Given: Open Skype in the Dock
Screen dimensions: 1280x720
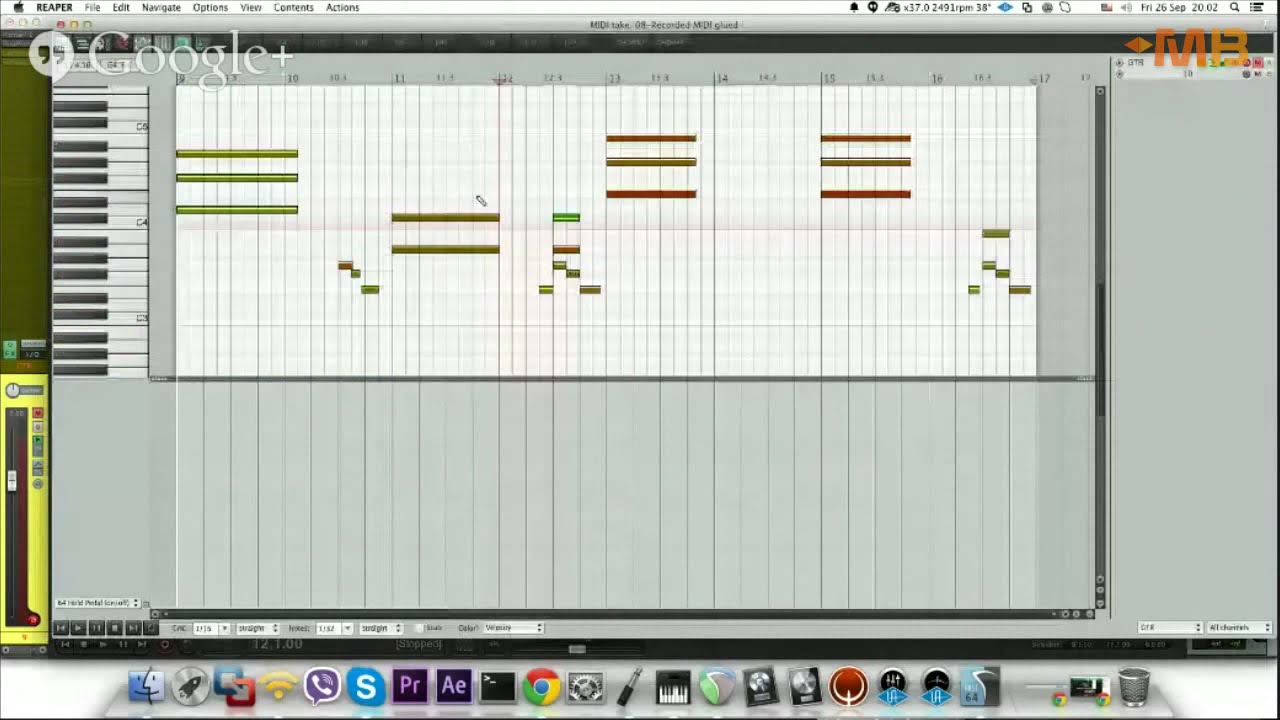Looking at the screenshot, I should coord(366,687).
